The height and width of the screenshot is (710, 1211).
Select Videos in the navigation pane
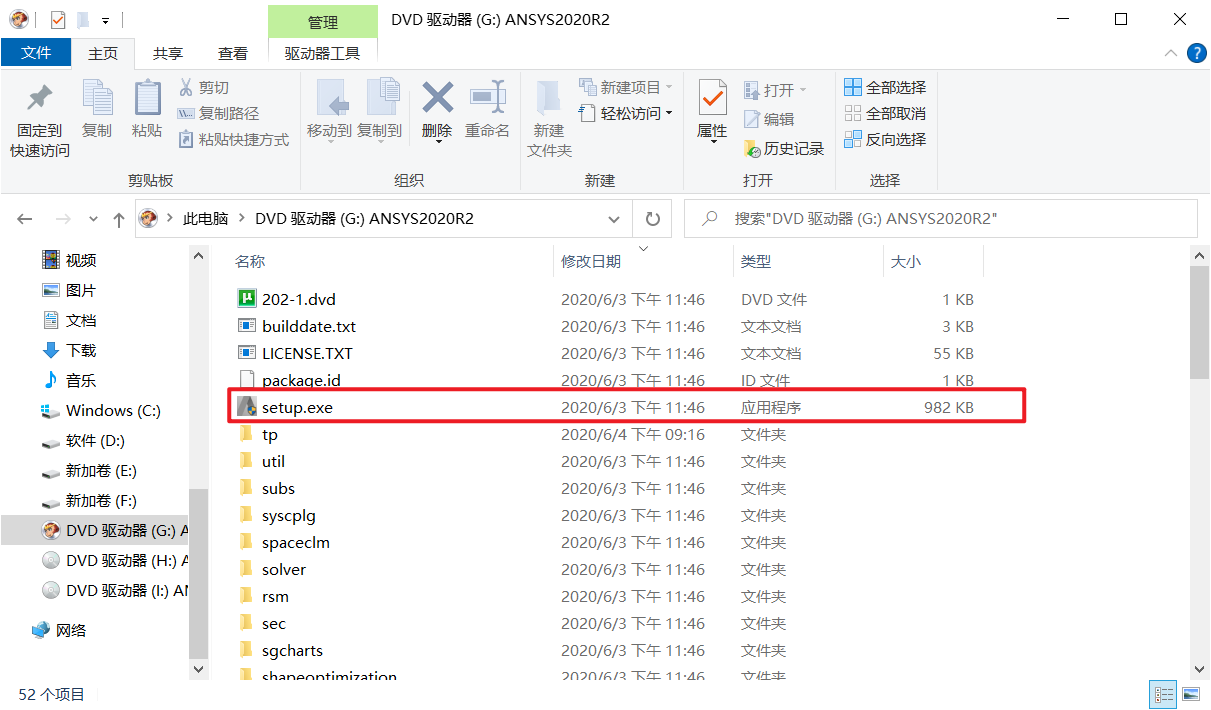[x=69, y=261]
